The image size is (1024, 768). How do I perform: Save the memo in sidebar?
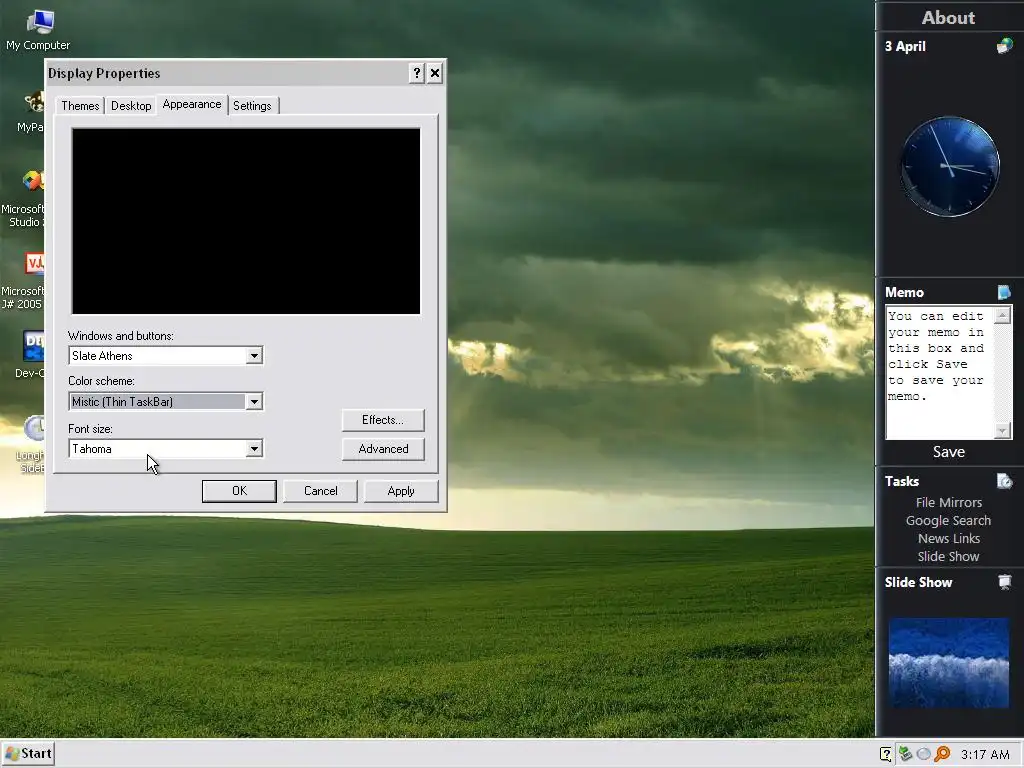click(x=949, y=452)
